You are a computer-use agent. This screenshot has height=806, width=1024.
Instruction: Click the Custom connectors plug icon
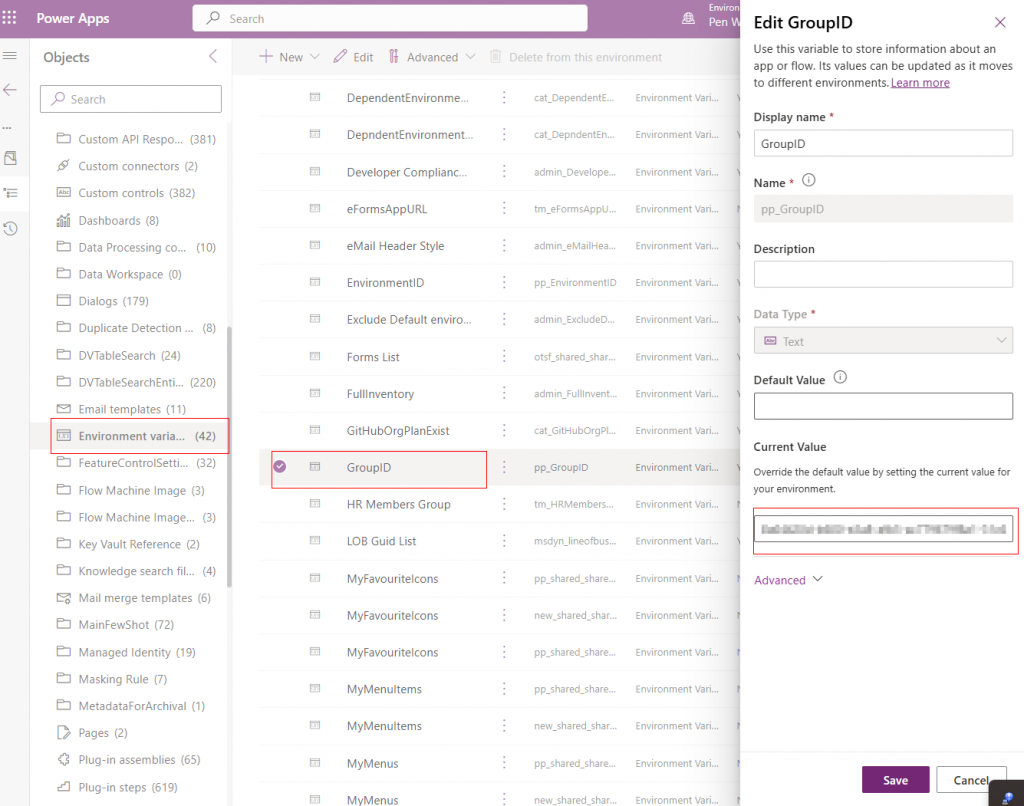[63, 166]
